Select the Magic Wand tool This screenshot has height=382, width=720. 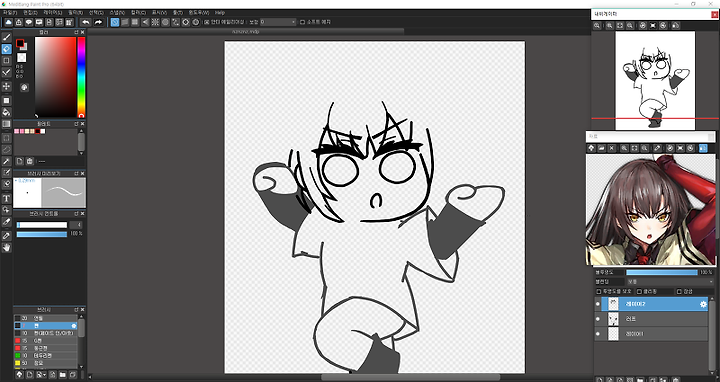click(6, 161)
